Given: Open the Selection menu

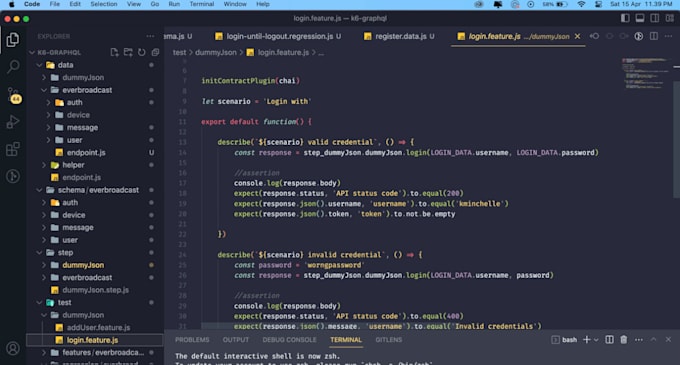Looking at the screenshot, I should pyautogui.click(x=104, y=4).
